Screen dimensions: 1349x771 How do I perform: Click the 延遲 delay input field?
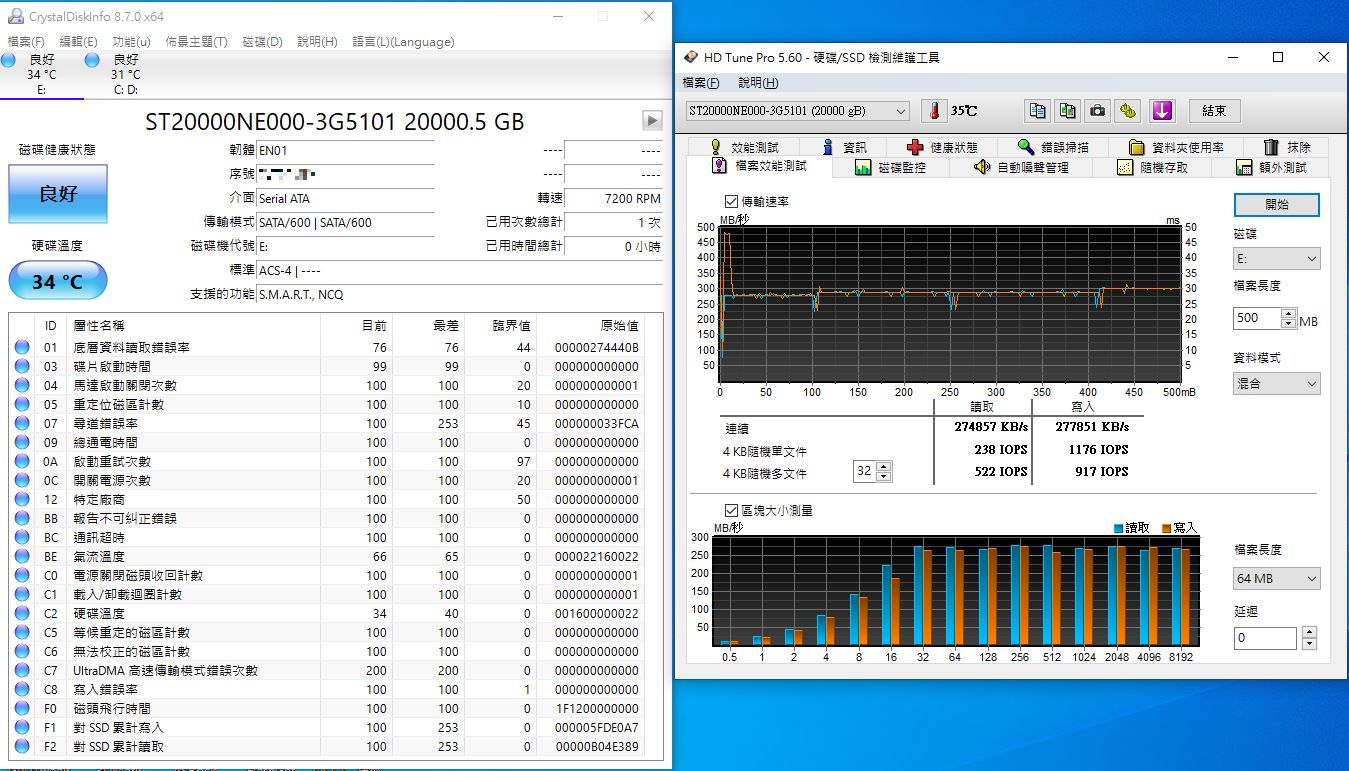[1266, 637]
